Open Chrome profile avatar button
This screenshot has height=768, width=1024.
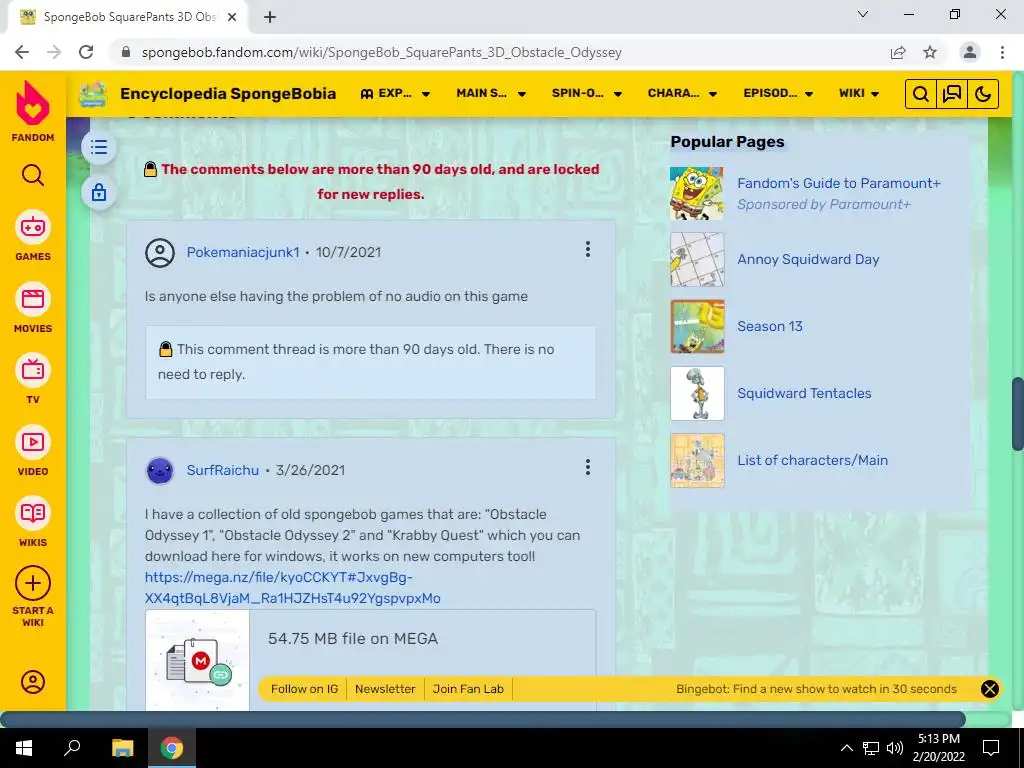point(970,52)
